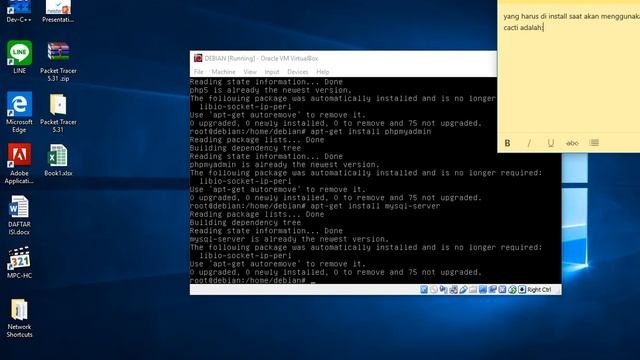
Task: Click 'mysql-server is already the newest version.' line
Action: 289,239
